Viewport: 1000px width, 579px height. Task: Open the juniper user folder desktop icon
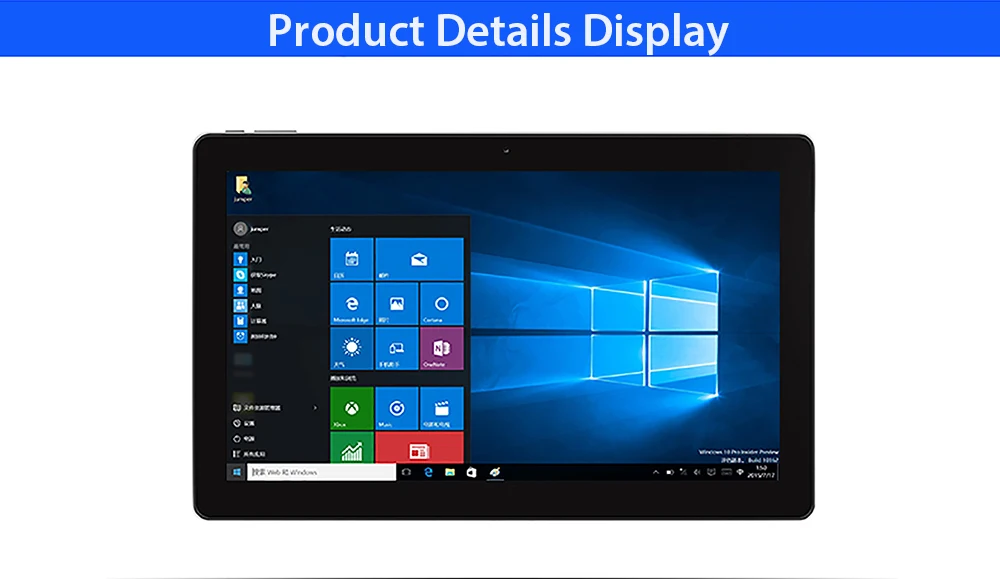243,189
